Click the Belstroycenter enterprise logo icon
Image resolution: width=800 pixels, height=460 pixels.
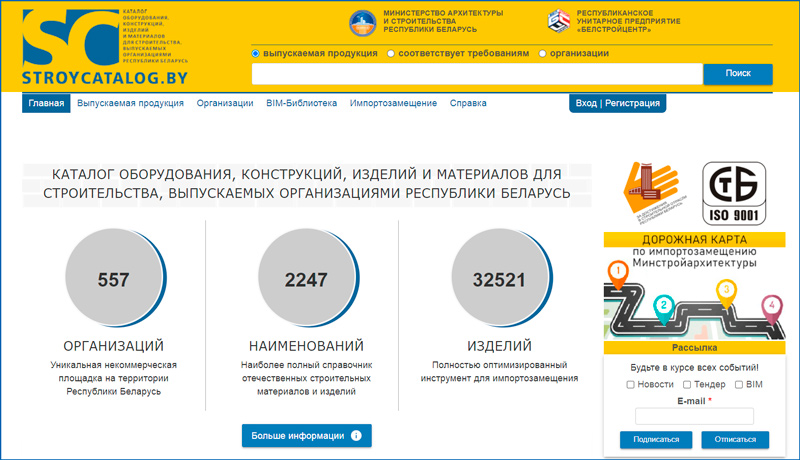[560, 20]
